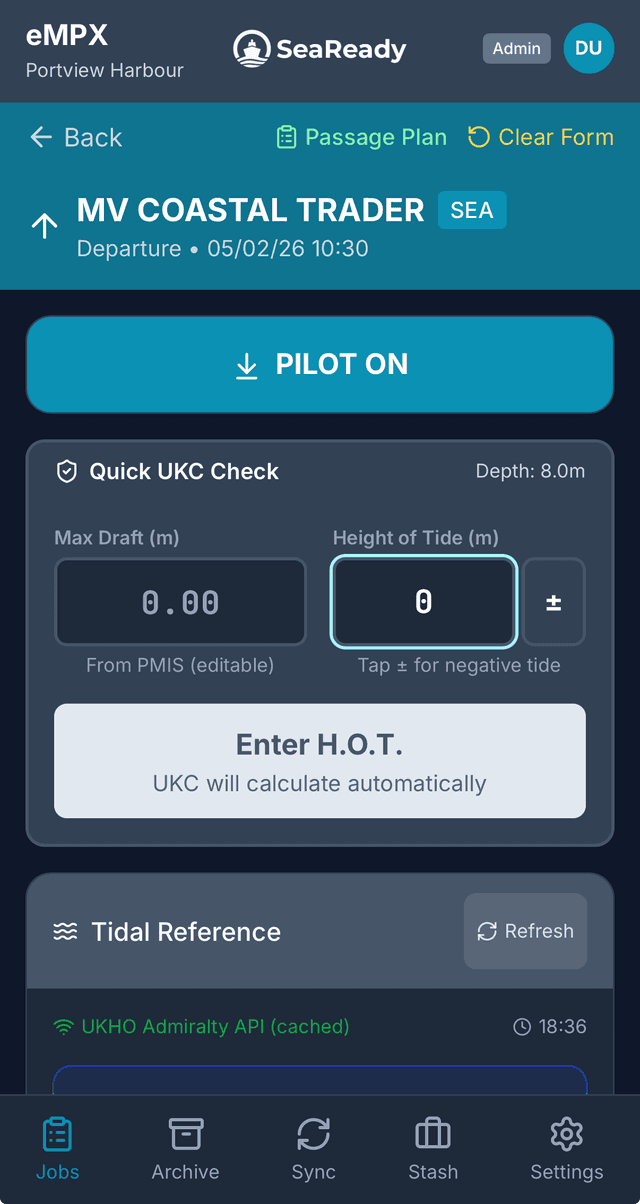The width and height of the screenshot is (640, 1204).
Task: Click the Clear Form reset icon
Action: click(480, 137)
